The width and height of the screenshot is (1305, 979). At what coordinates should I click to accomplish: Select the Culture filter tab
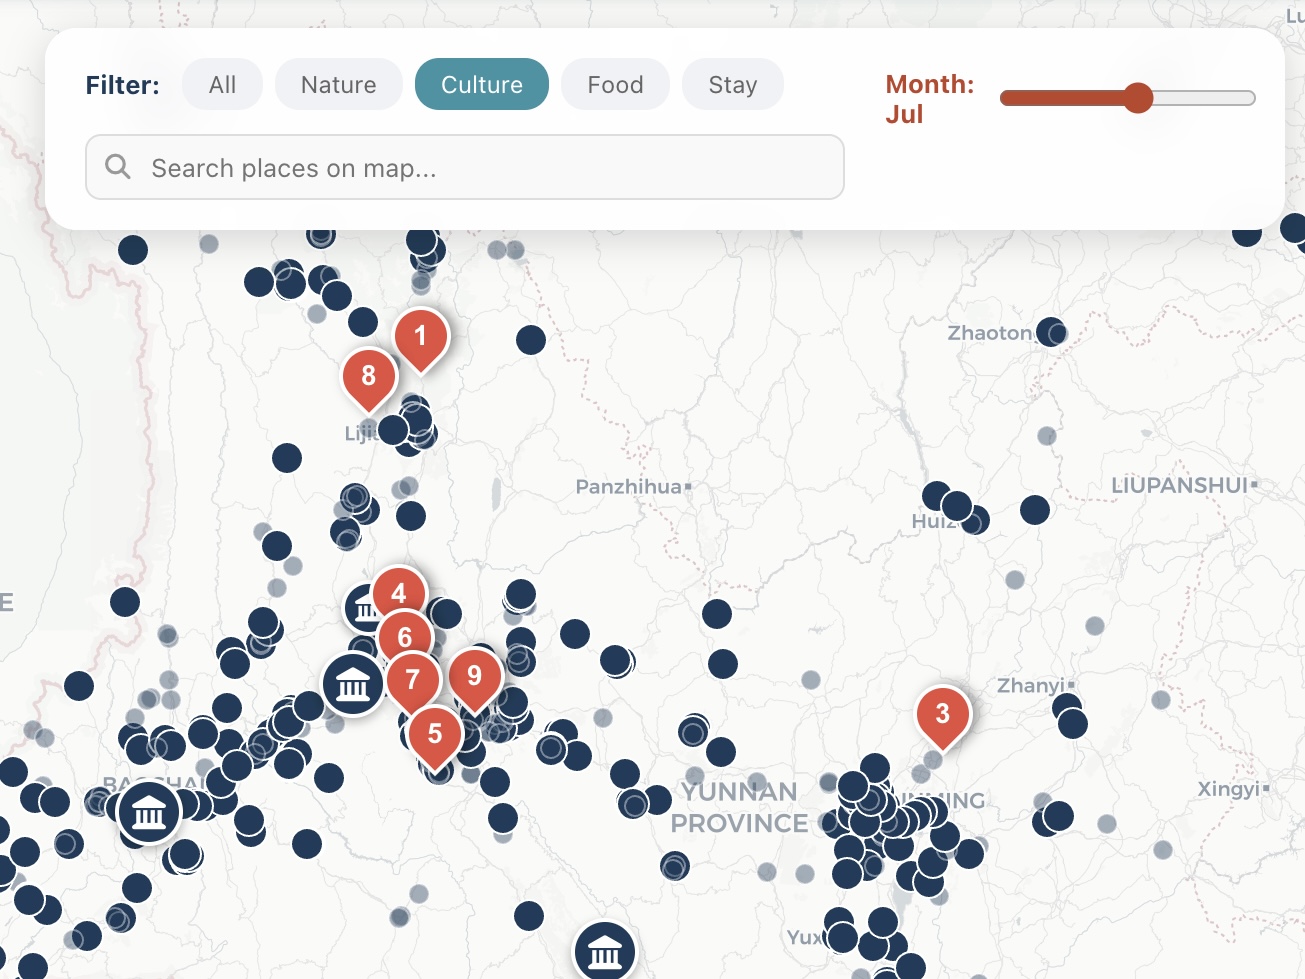(x=481, y=84)
